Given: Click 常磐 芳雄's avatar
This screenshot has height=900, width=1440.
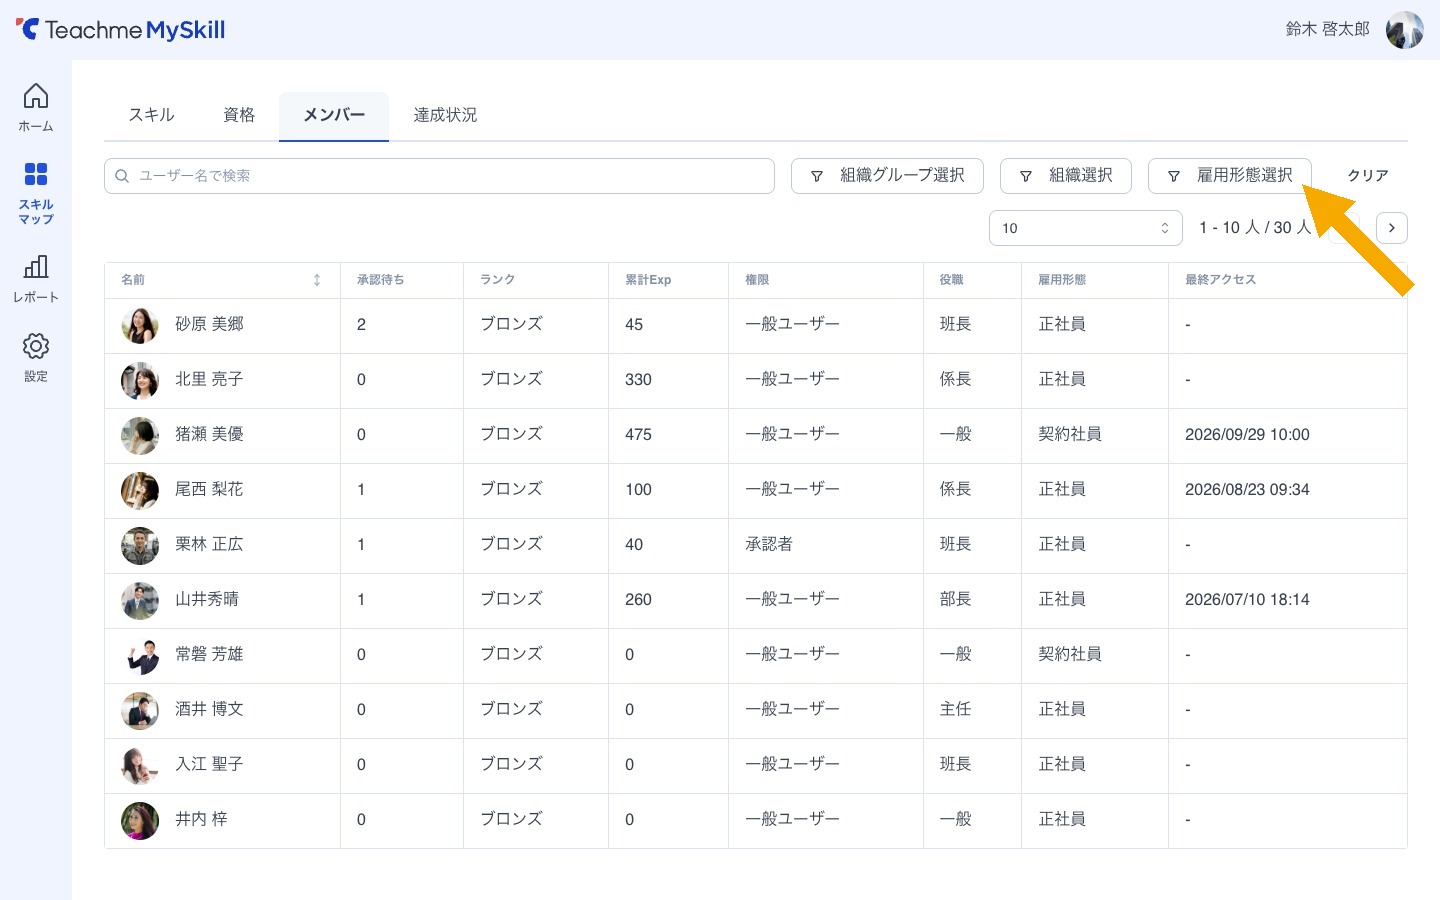Looking at the screenshot, I should pyautogui.click(x=140, y=655).
